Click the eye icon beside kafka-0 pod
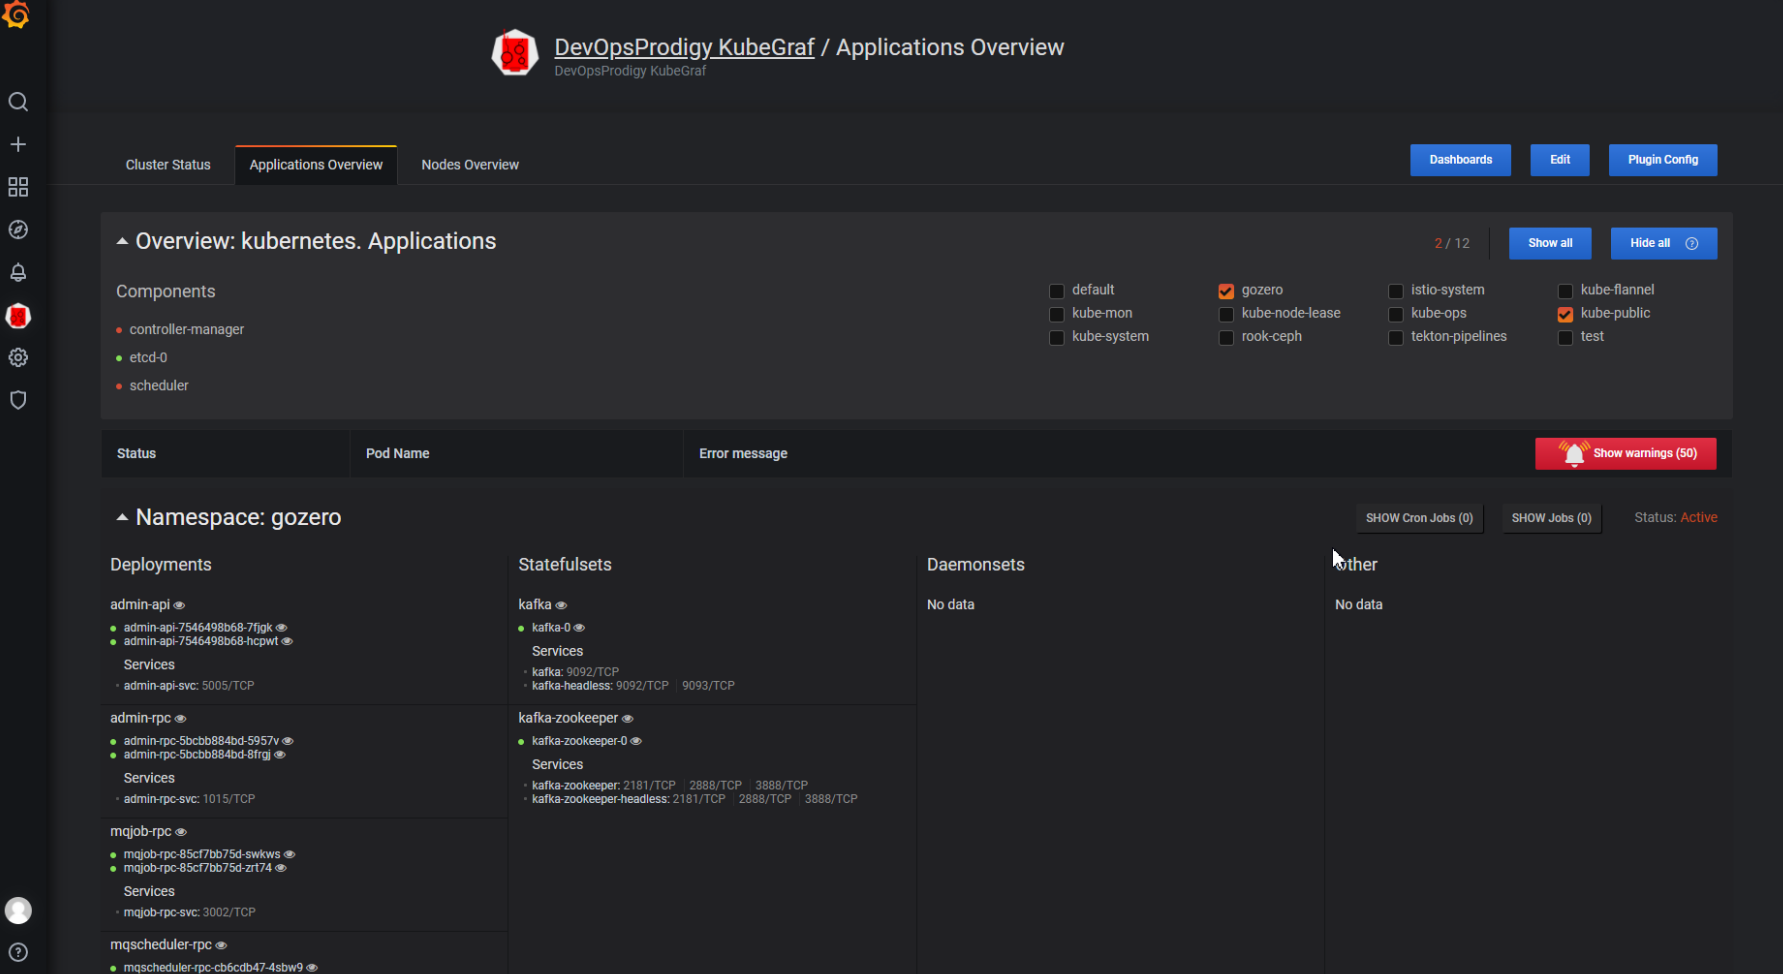This screenshot has height=974, width=1783. click(x=579, y=628)
